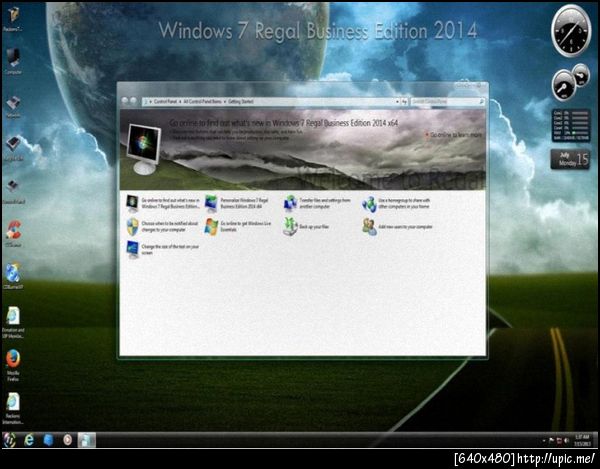Screen dimensions: 600x469
Task: Click the large gauge dial gadget
Action: coord(564,85)
